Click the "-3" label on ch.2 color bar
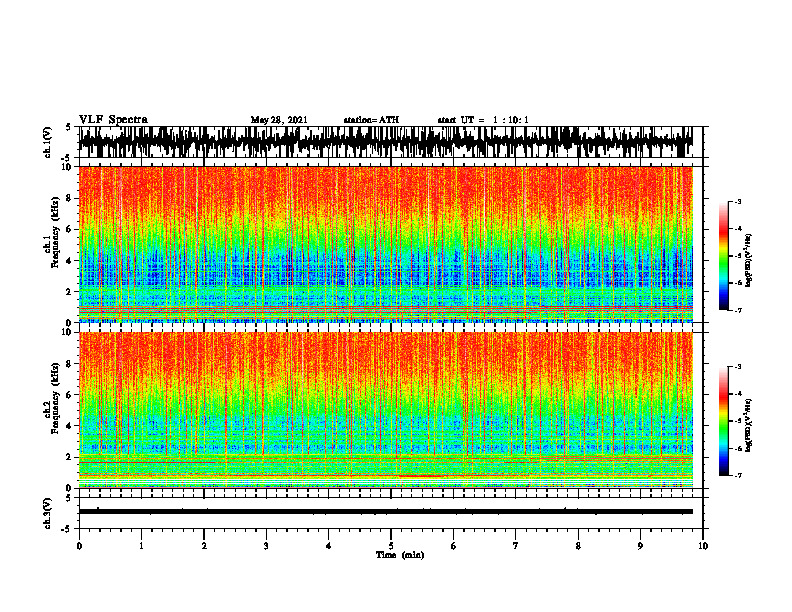792x612 pixels. [x=738, y=367]
